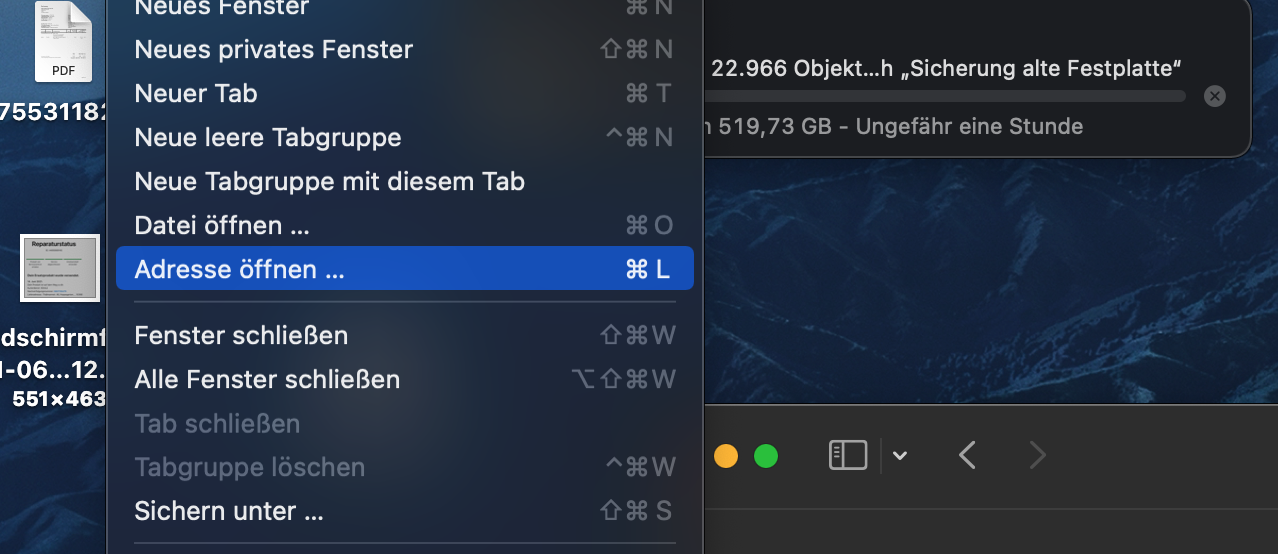Select "Sichern unter ..." menu entry
1278x554 pixels.
point(229,511)
